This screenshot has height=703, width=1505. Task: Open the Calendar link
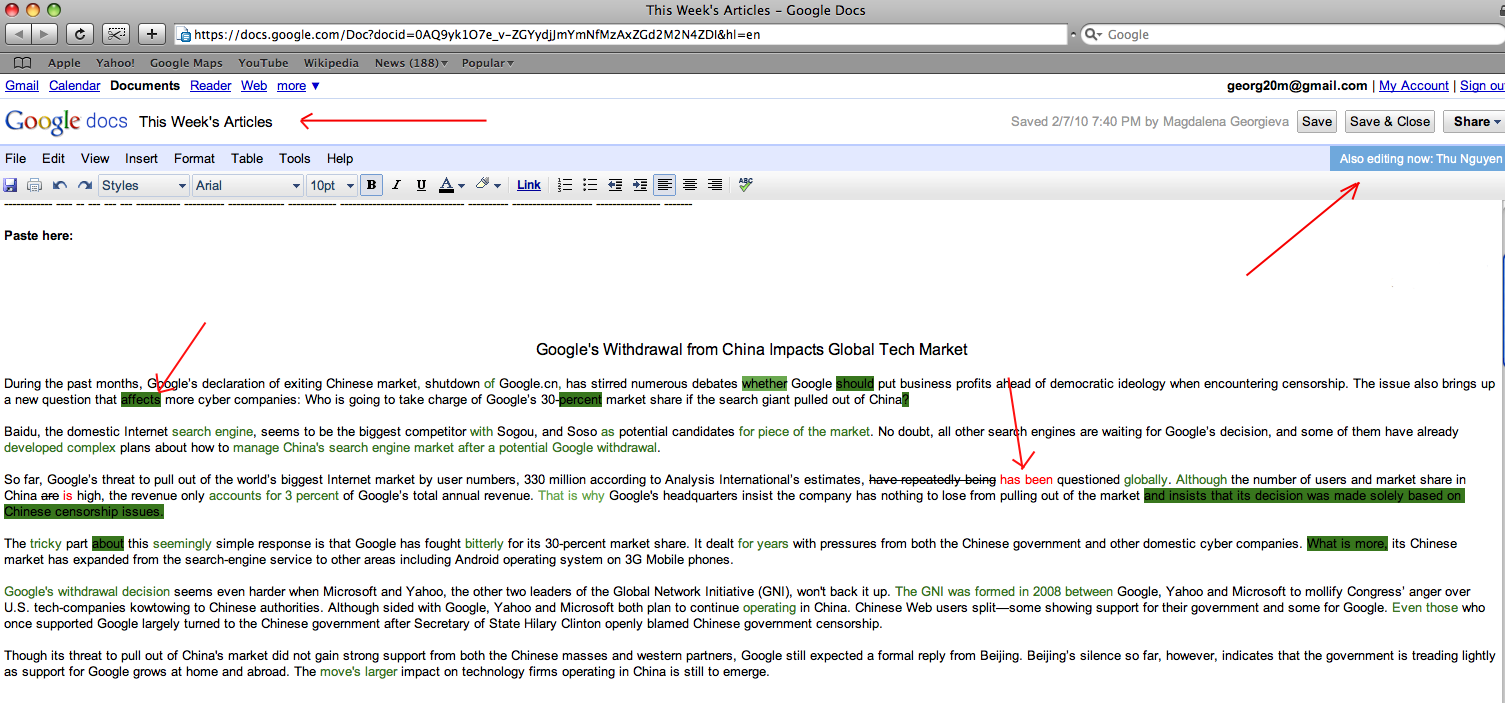(x=75, y=86)
